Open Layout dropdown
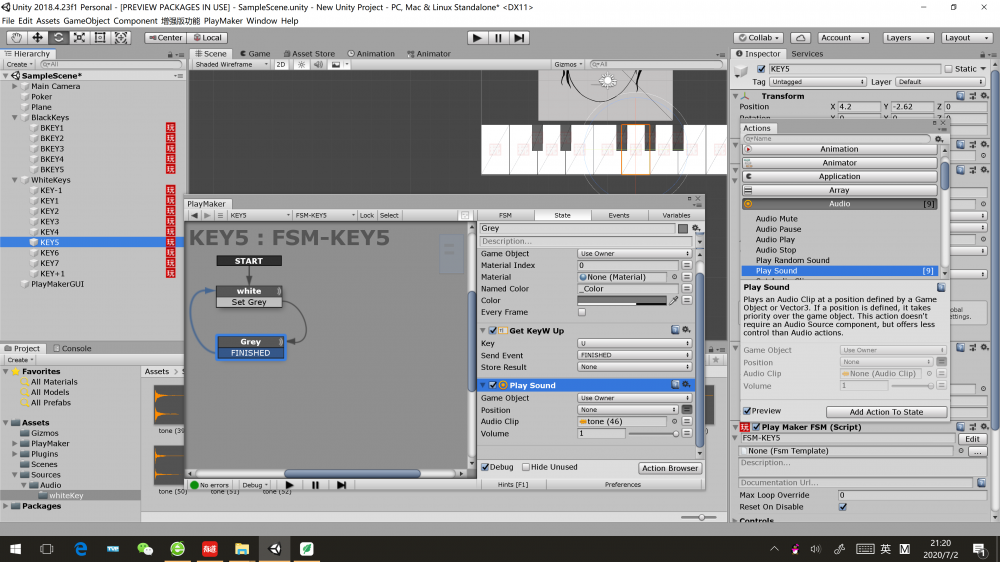 (x=966, y=38)
